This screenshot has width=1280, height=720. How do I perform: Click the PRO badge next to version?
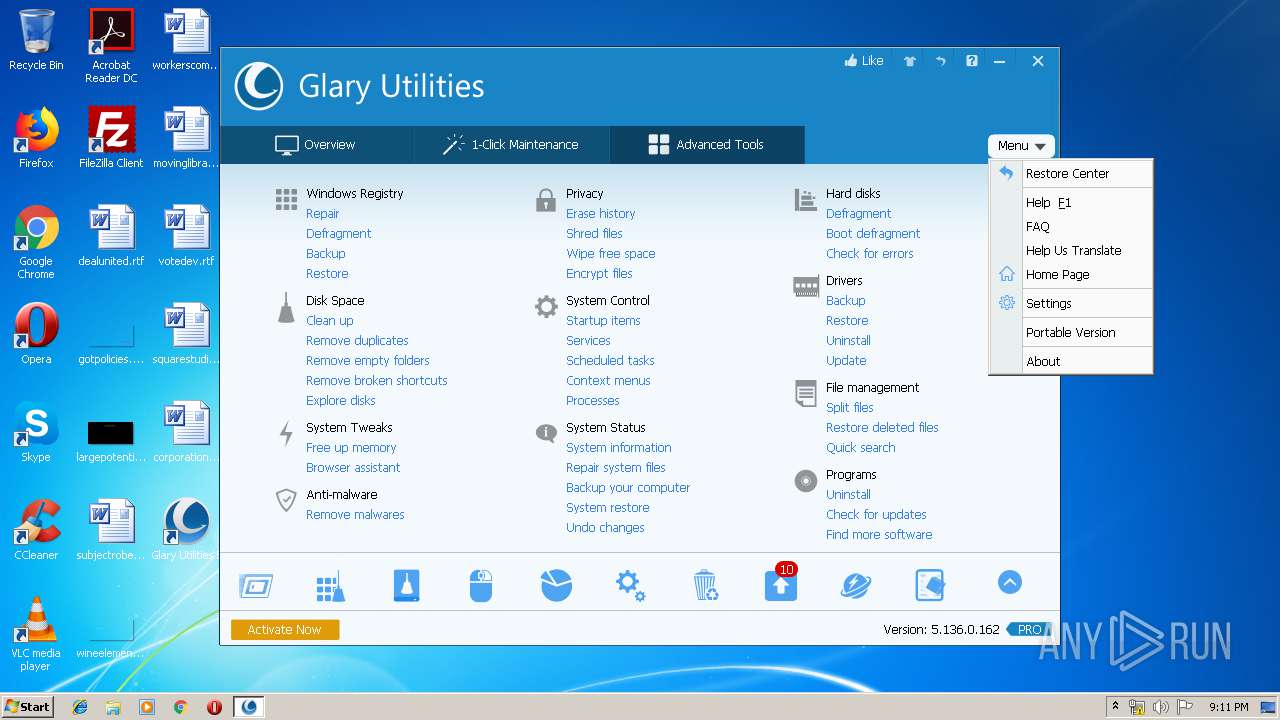(1028, 630)
